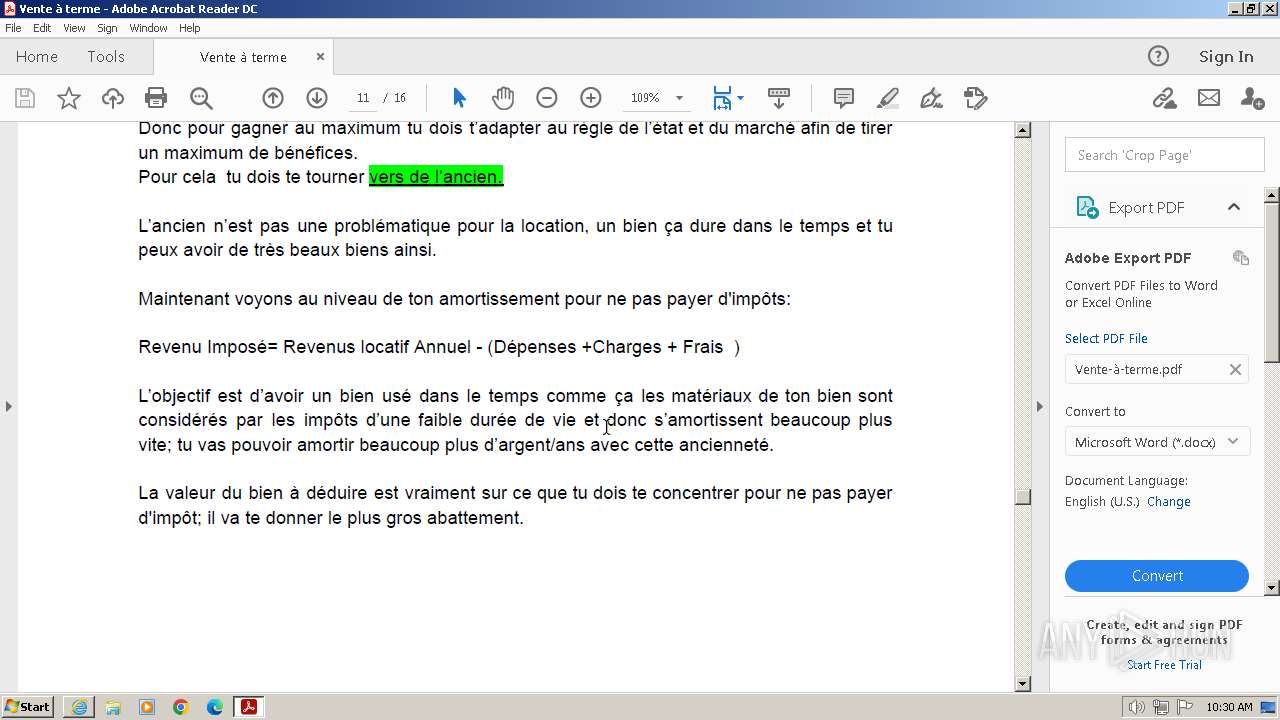Screen dimensions: 1280x720
Task: Click the right panel scrollbar thumb
Action: 1272,281
